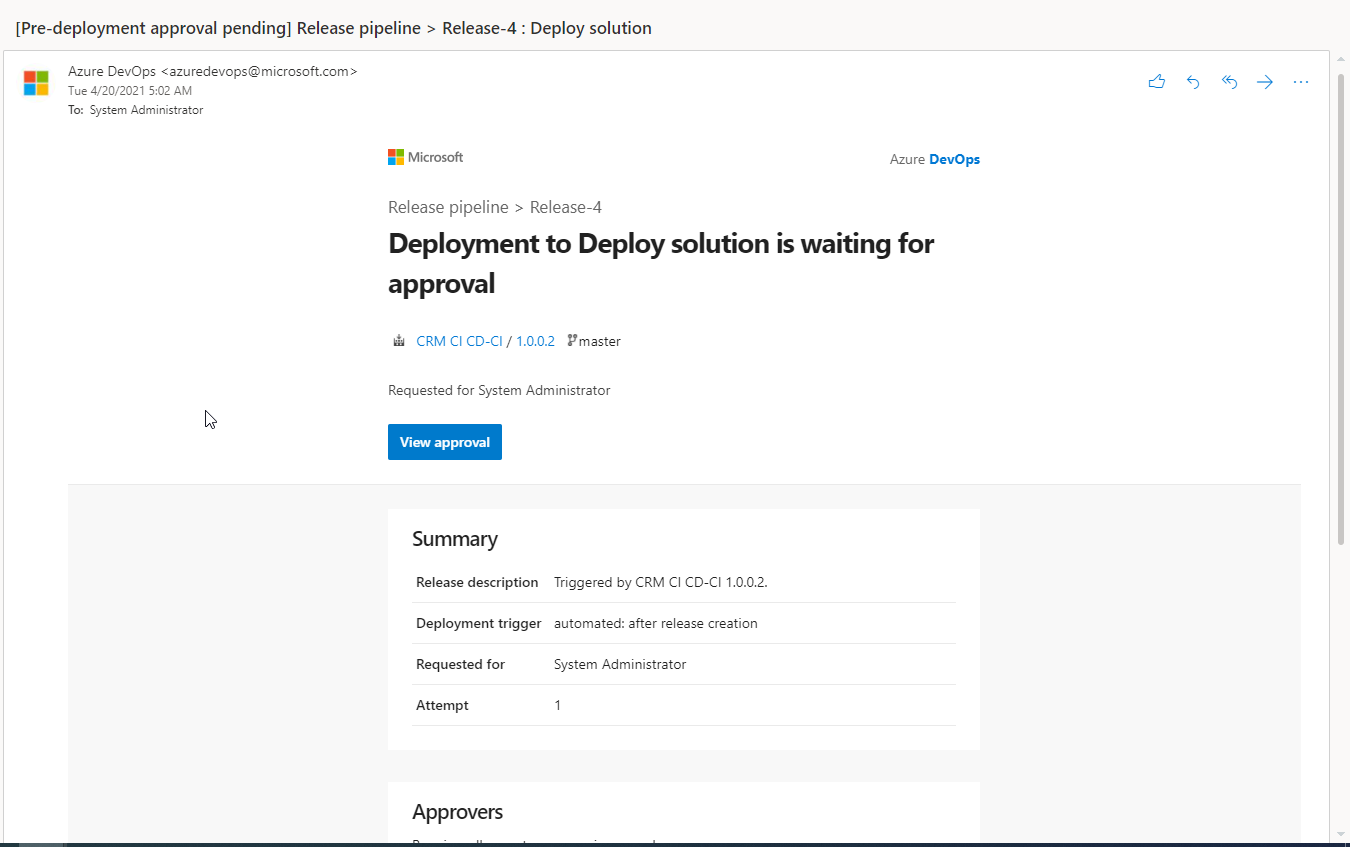Click the Microsoft sender avatar near the address
Viewport: 1350px width, 847px height.
36,82
